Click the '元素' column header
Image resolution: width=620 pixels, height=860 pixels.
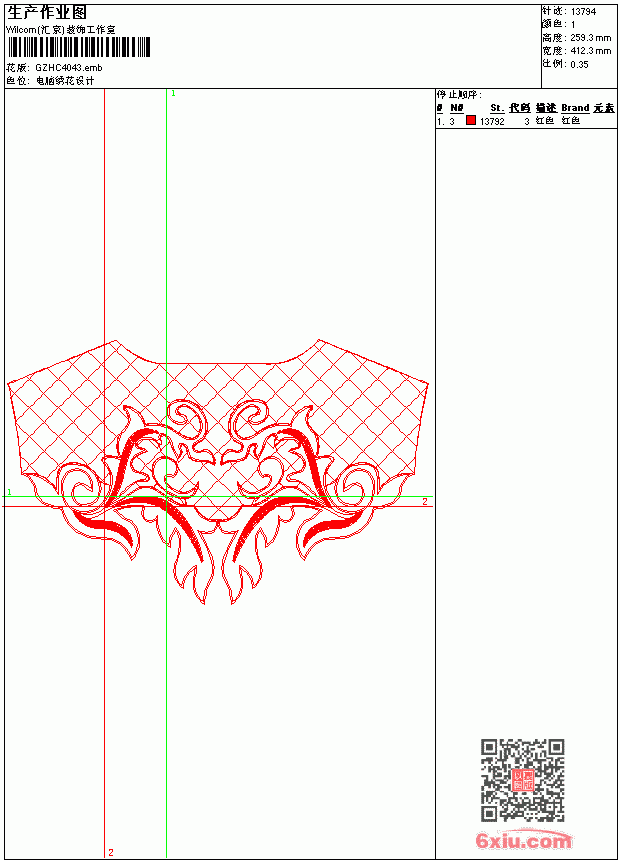[604, 108]
